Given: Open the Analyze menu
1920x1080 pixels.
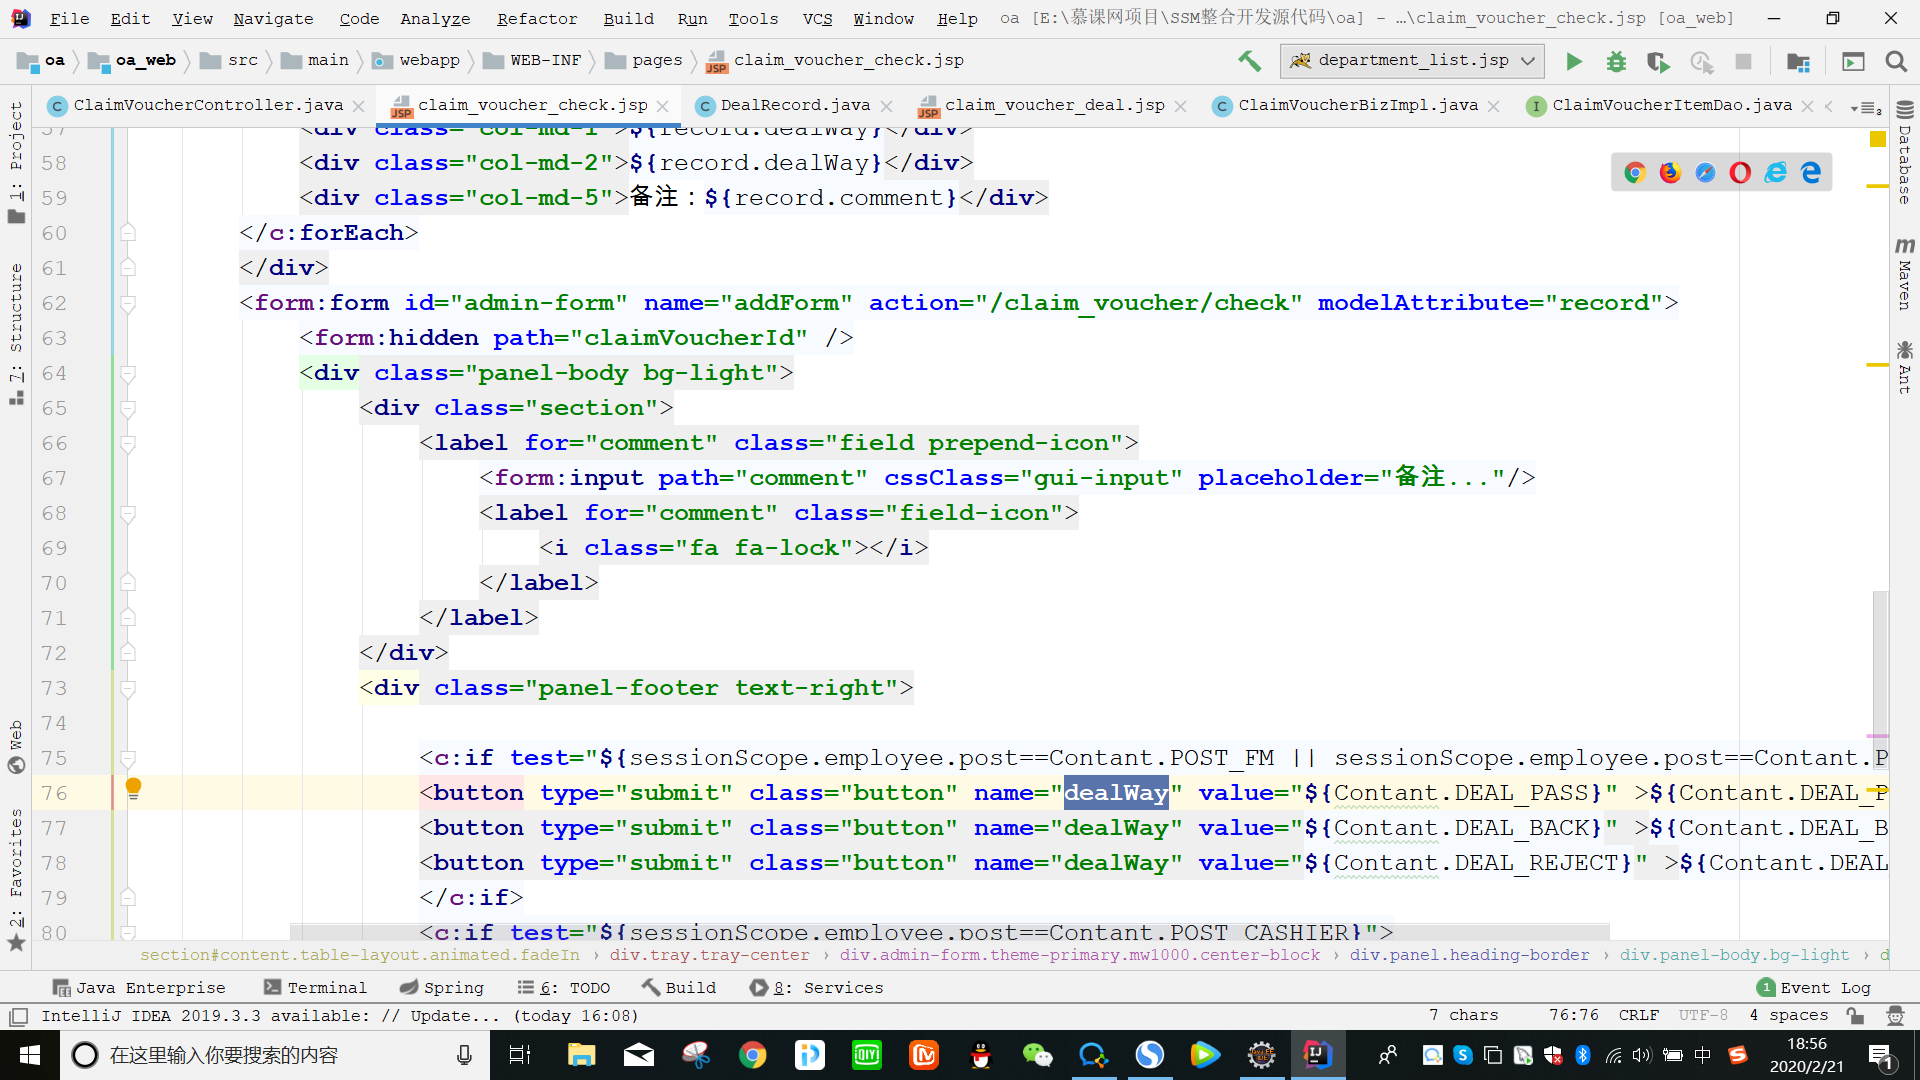Looking at the screenshot, I should point(435,19).
